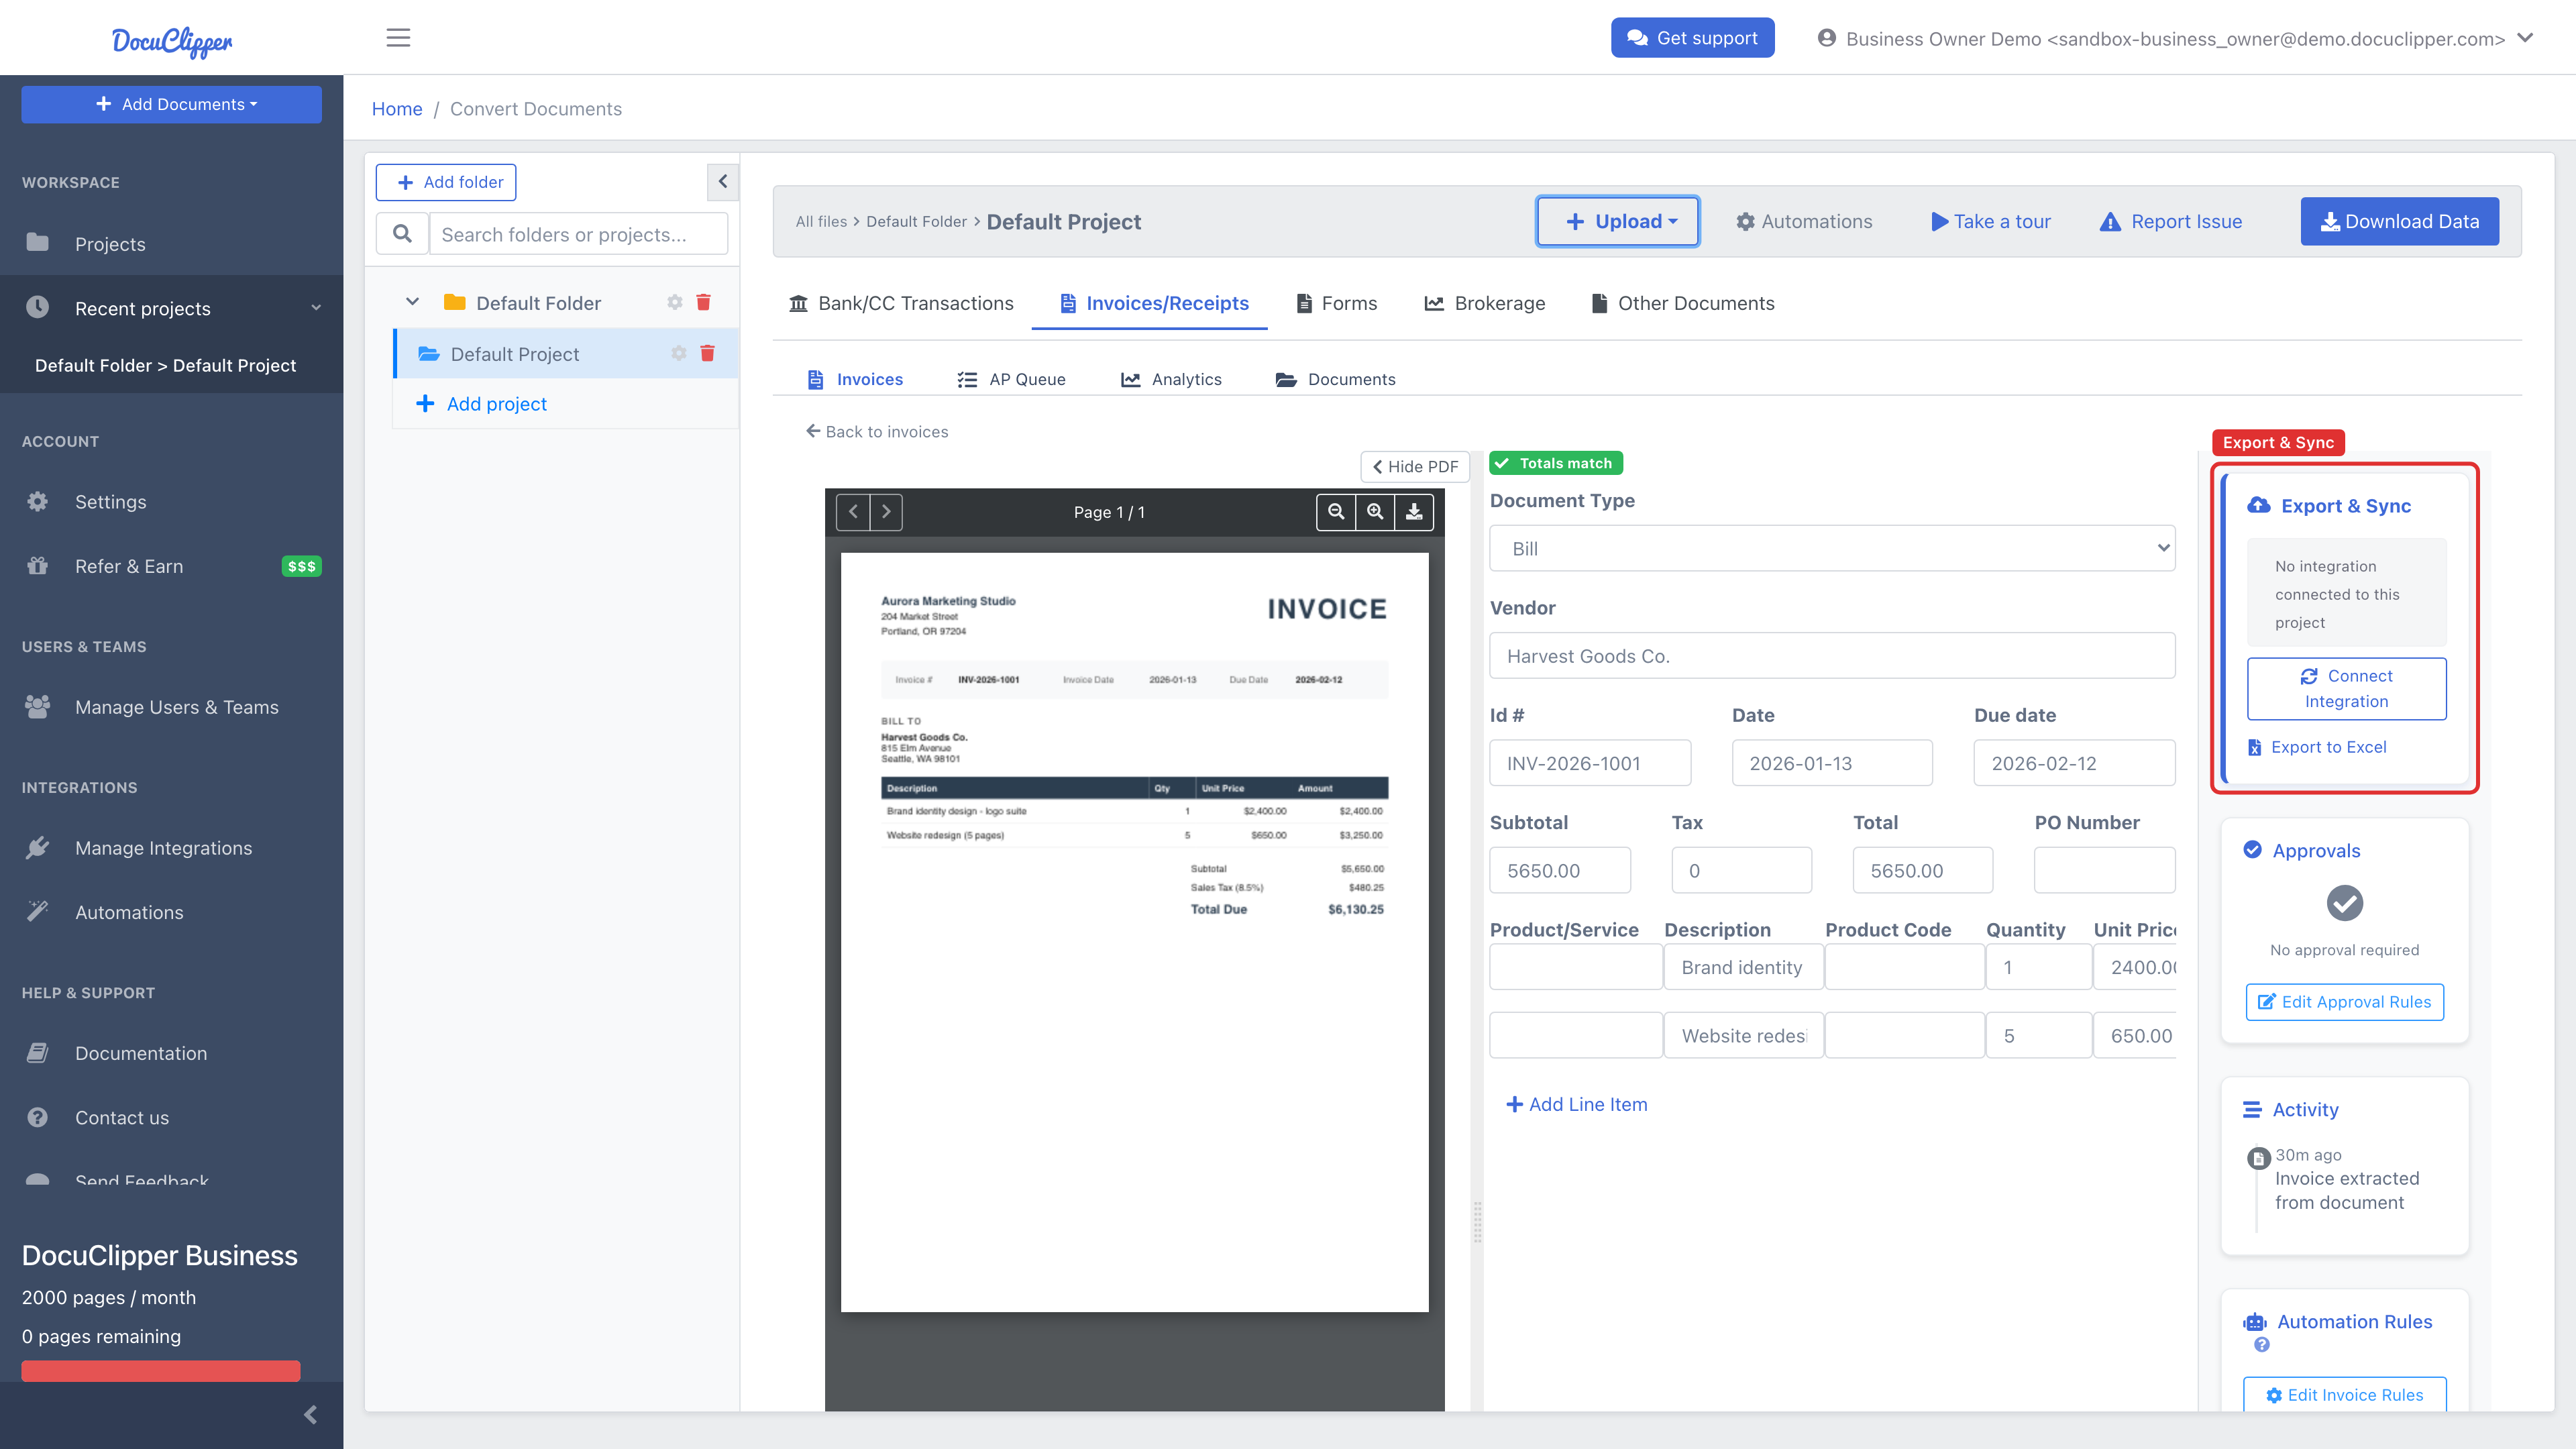Collapse the sidebar with bottom arrow

coord(310,1414)
